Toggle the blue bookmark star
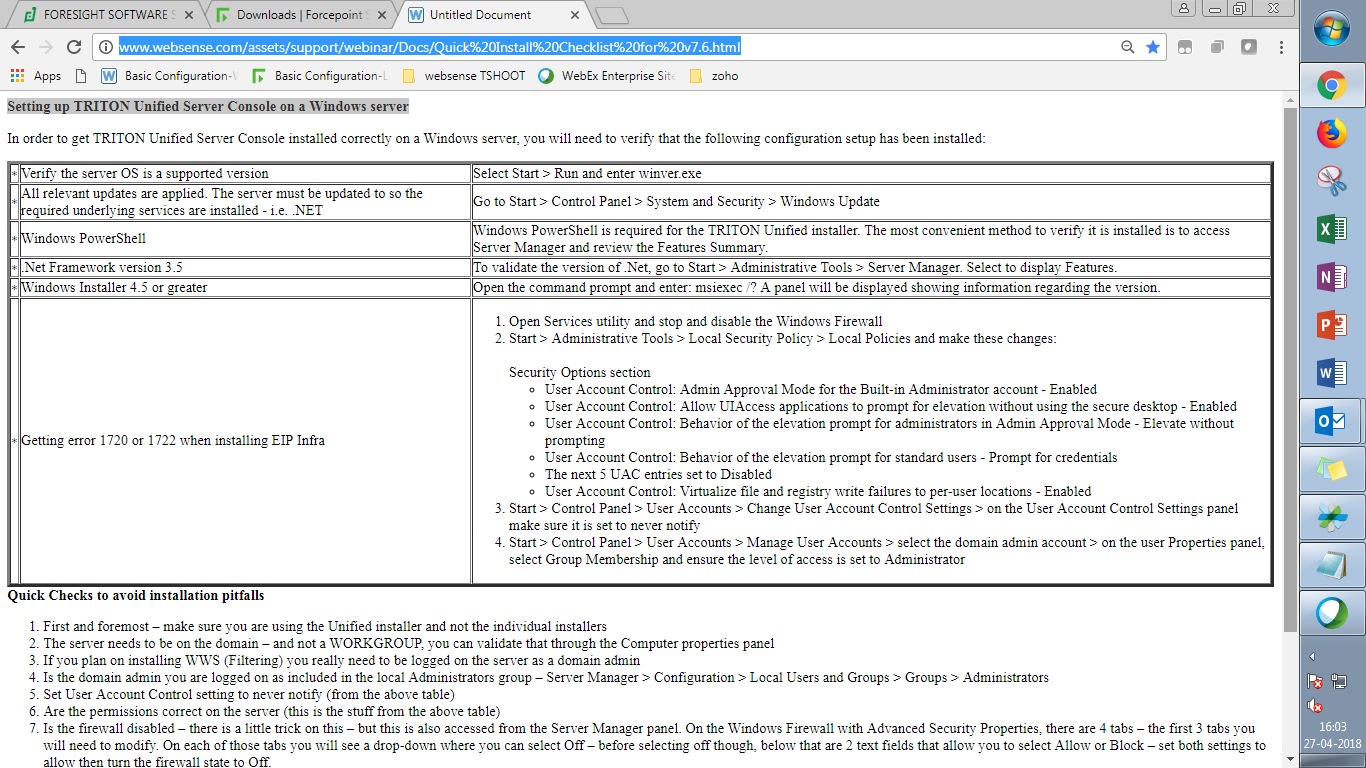 pyautogui.click(x=1153, y=47)
